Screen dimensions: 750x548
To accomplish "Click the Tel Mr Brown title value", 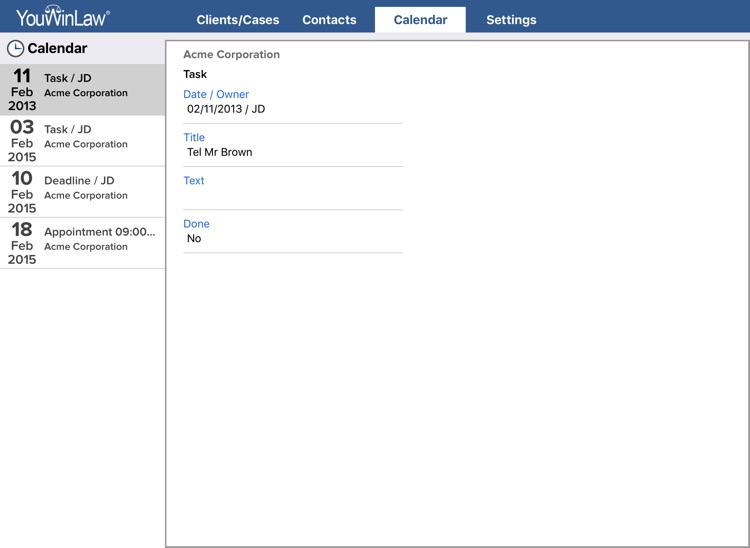I will [x=220, y=152].
